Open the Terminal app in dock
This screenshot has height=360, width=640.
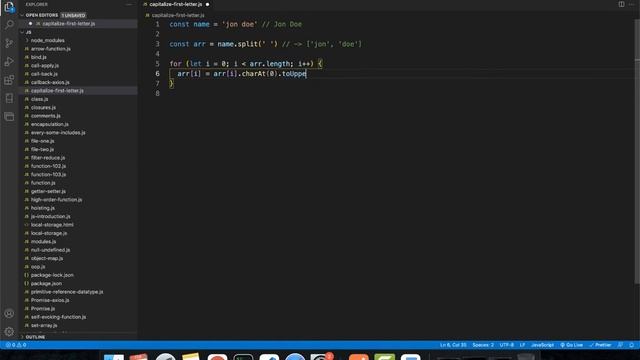[x=243, y=357]
